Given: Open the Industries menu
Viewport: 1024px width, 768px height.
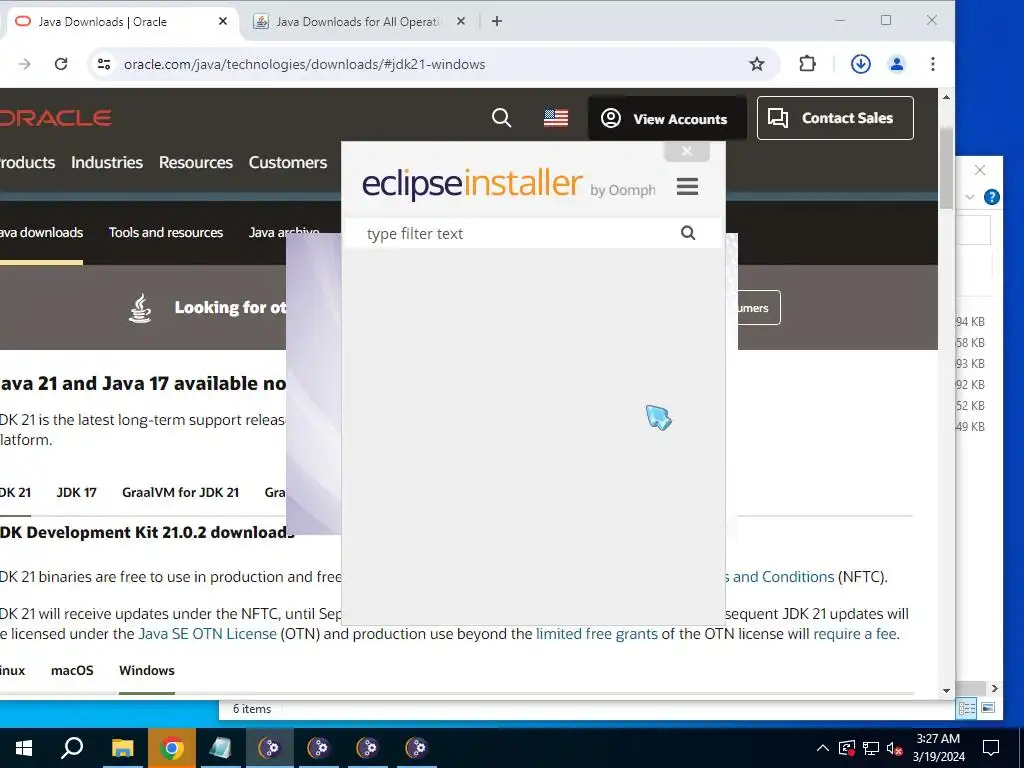Looking at the screenshot, I should pyautogui.click(x=106, y=162).
